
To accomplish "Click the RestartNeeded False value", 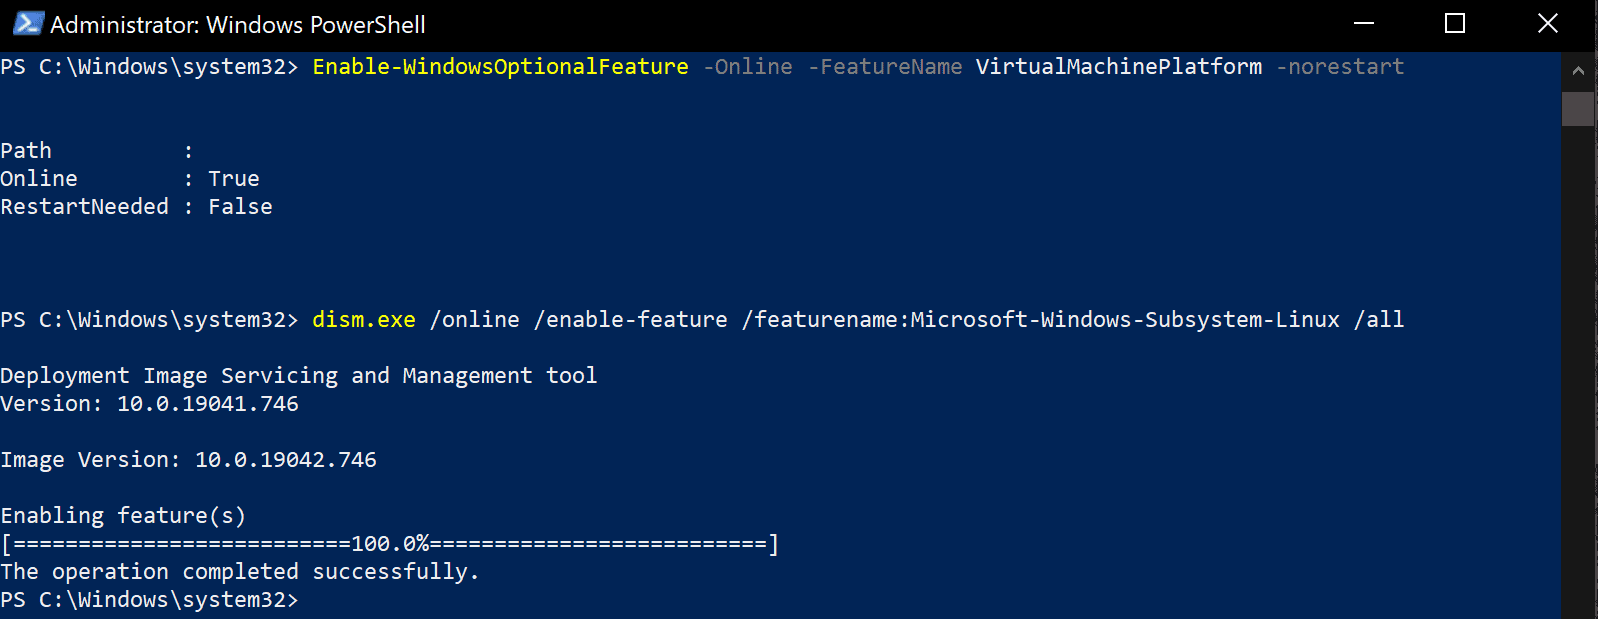I will (x=240, y=207).
